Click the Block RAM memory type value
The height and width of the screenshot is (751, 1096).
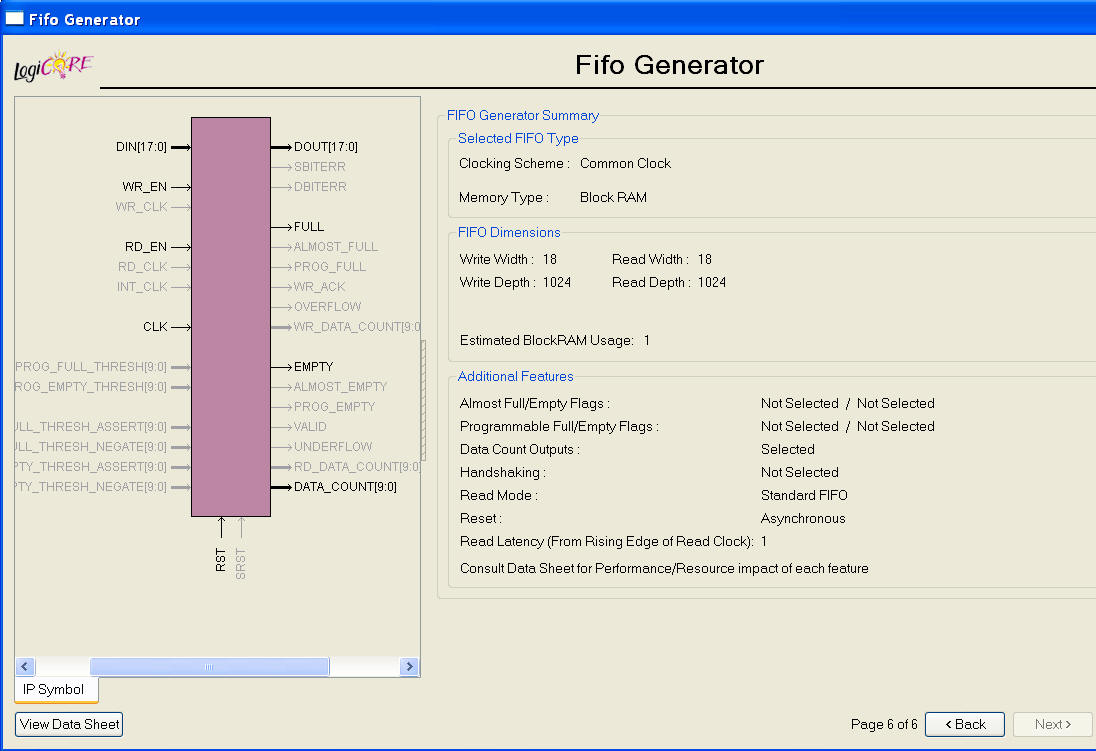click(x=613, y=197)
